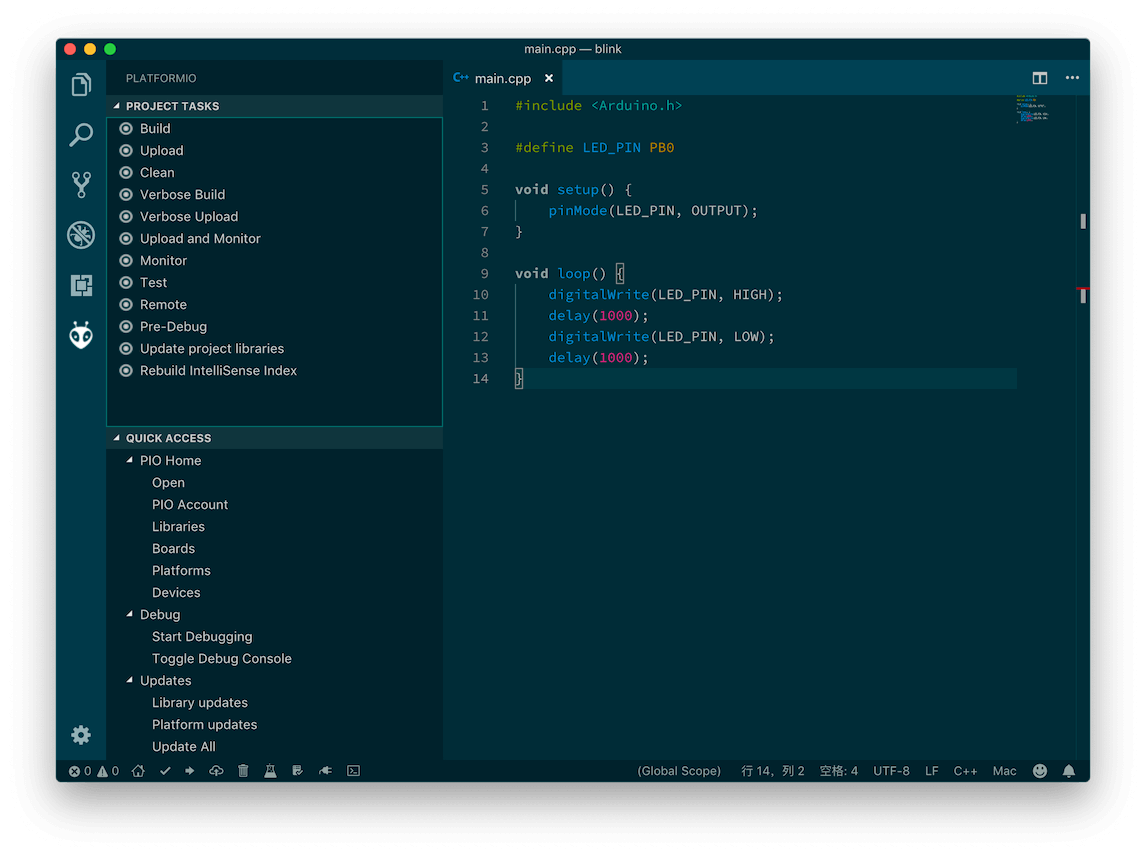This screenshot has height=856, width=1146.
Task: Open PIO Home via the status bar house icon
Action: [138, 771]
